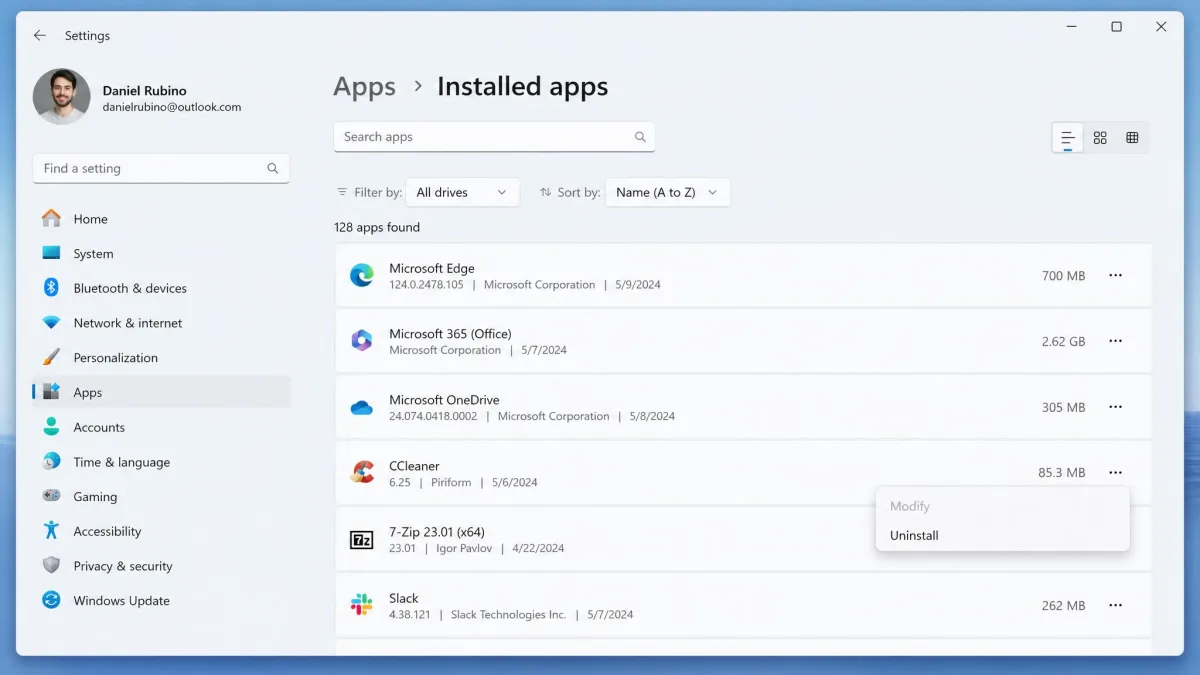Screen dimensions: 1200x675
Task: Click the CCleaner three-dots button
Action: click(1115, 472)
